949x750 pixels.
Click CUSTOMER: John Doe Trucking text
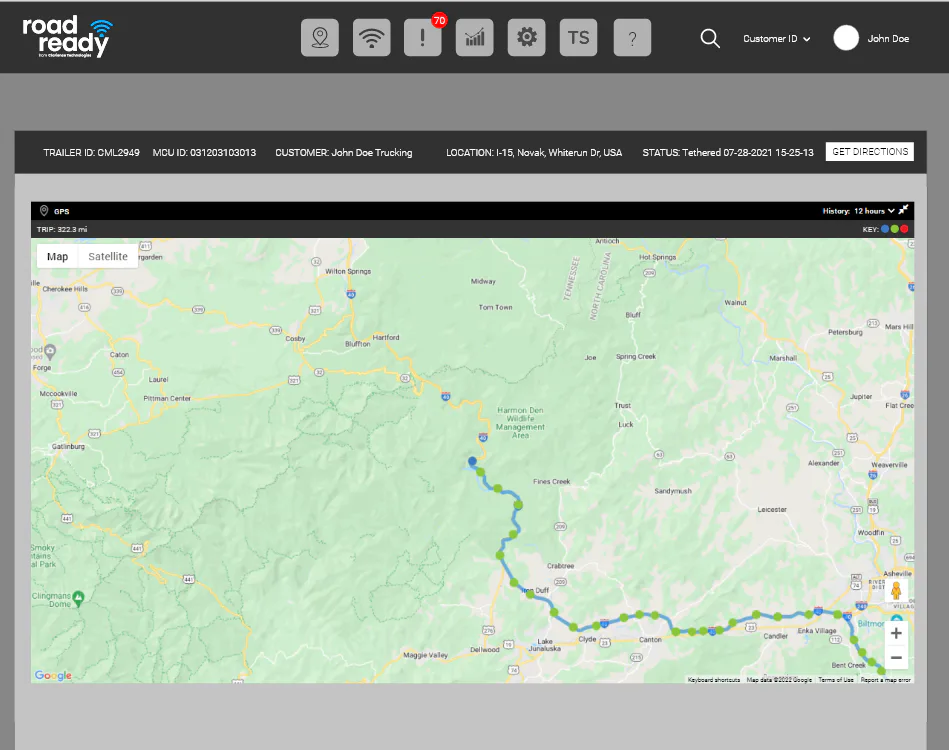tap(344, 153)
